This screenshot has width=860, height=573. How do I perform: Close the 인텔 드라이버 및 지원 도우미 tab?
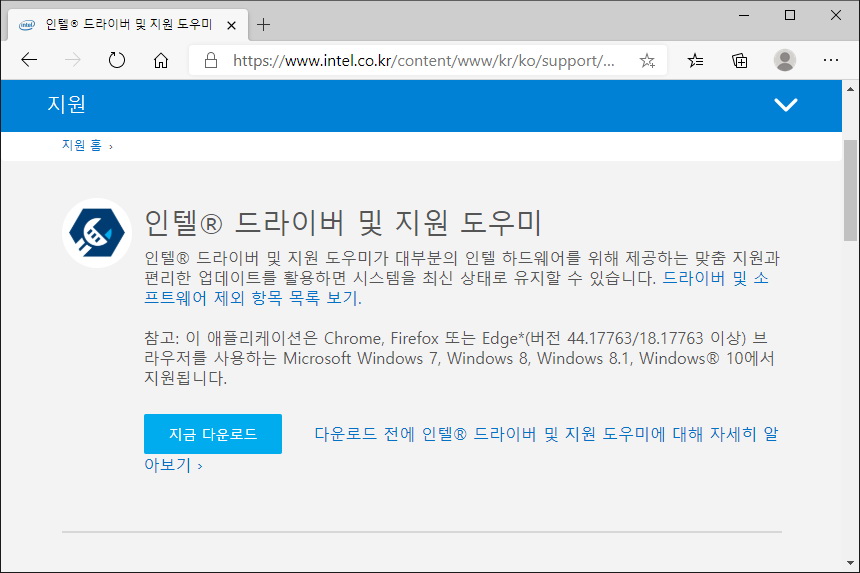(231, 25)
